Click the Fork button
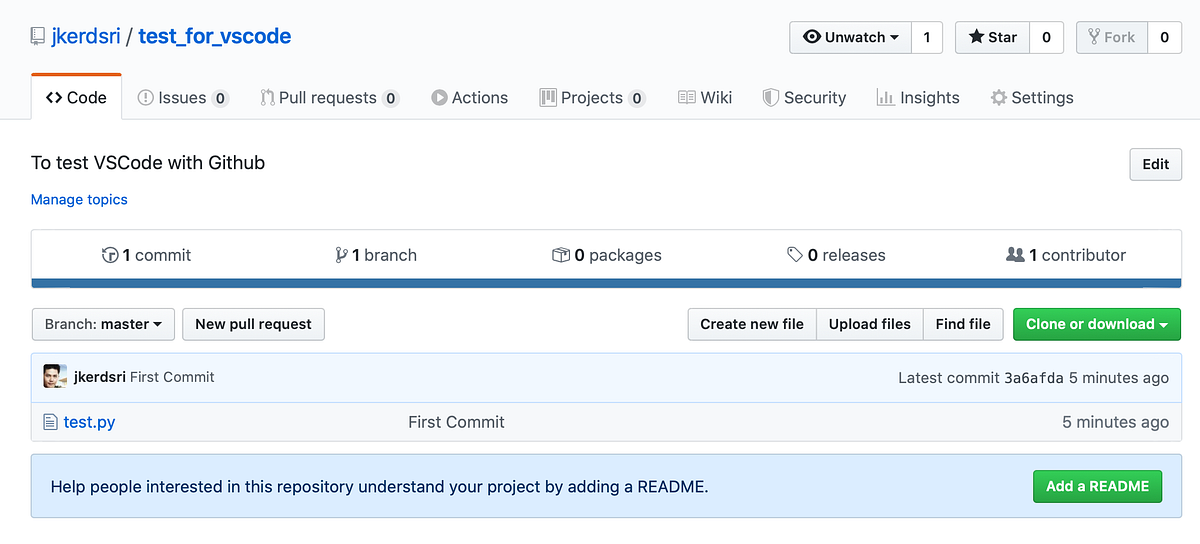Screen dimensions: 1200x544 point(1112,38)
